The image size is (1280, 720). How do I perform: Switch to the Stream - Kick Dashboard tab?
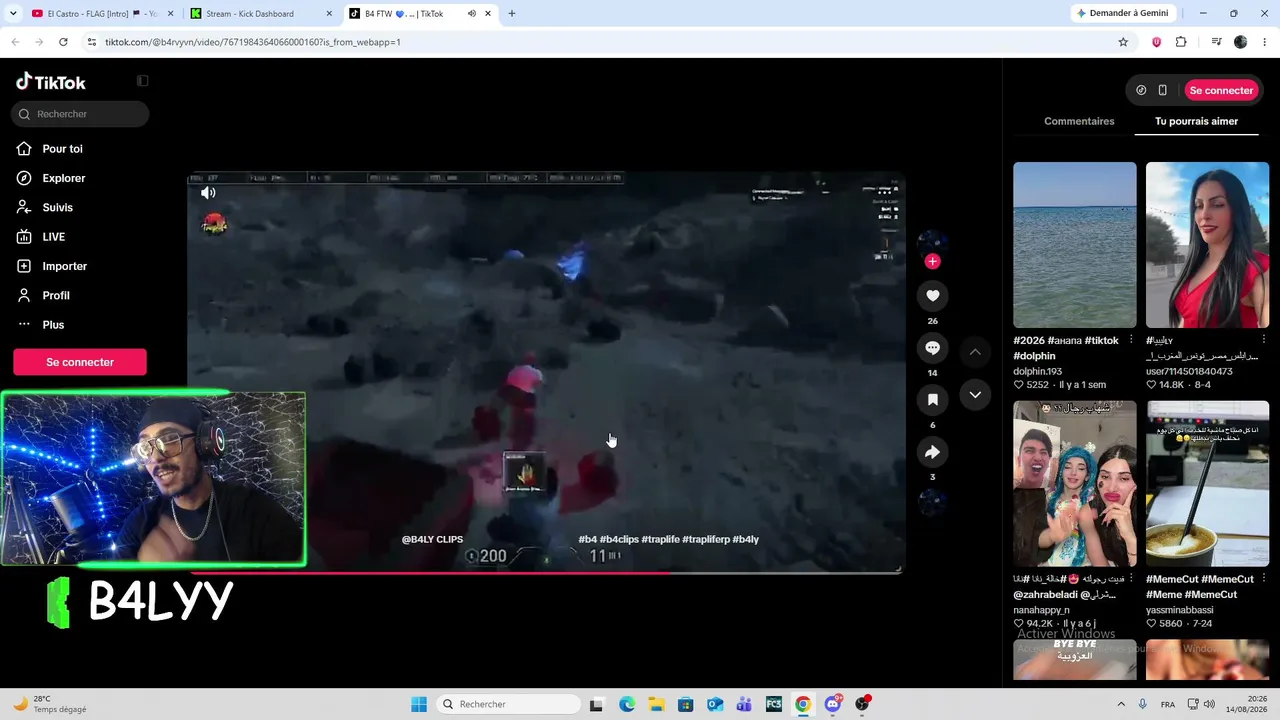pos(260,14)
